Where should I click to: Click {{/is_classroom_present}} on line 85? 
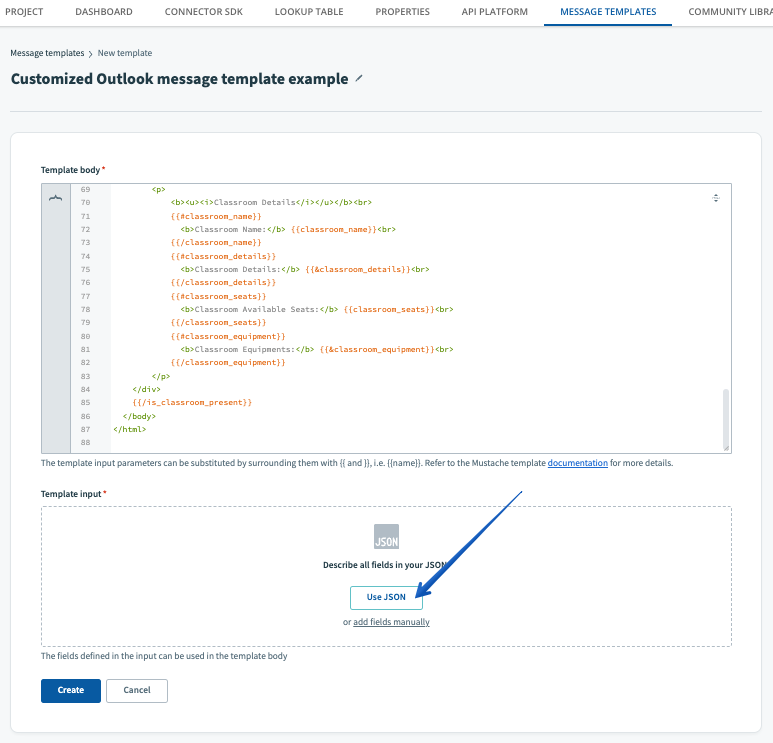(192, 402)
